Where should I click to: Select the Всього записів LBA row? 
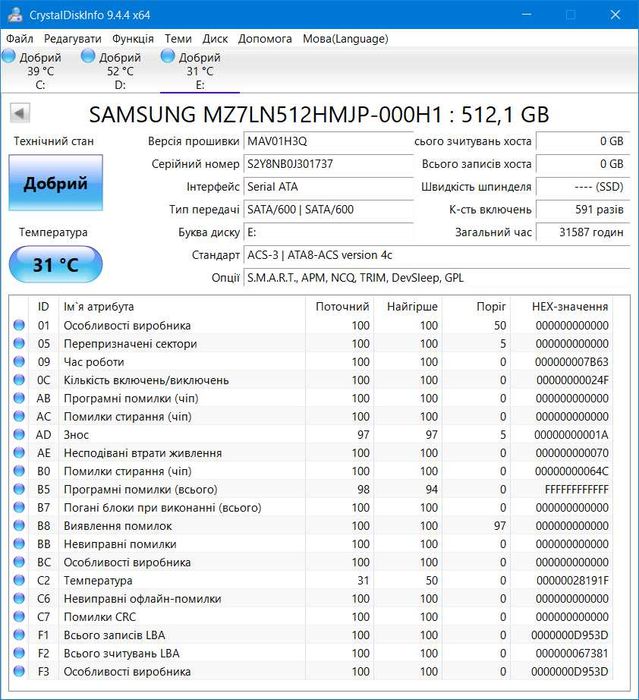[311, 635]
